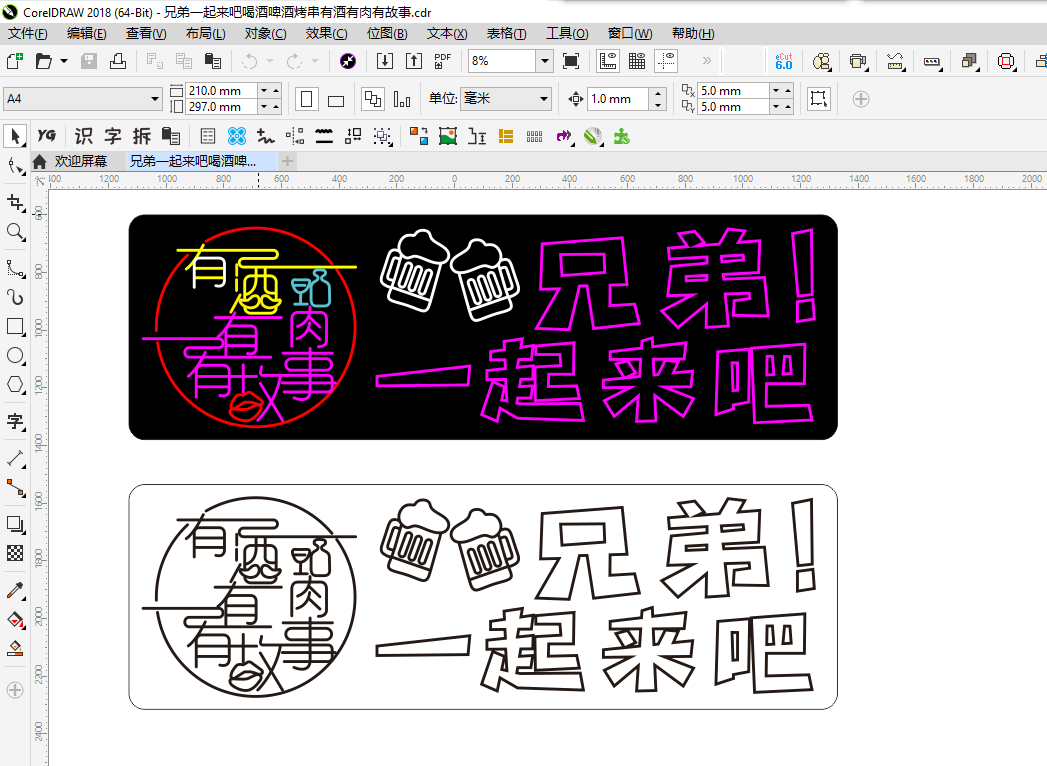Expand the Open recent files arrow
The height and width of the screenshot is (766, 1047).
point(63,61)
